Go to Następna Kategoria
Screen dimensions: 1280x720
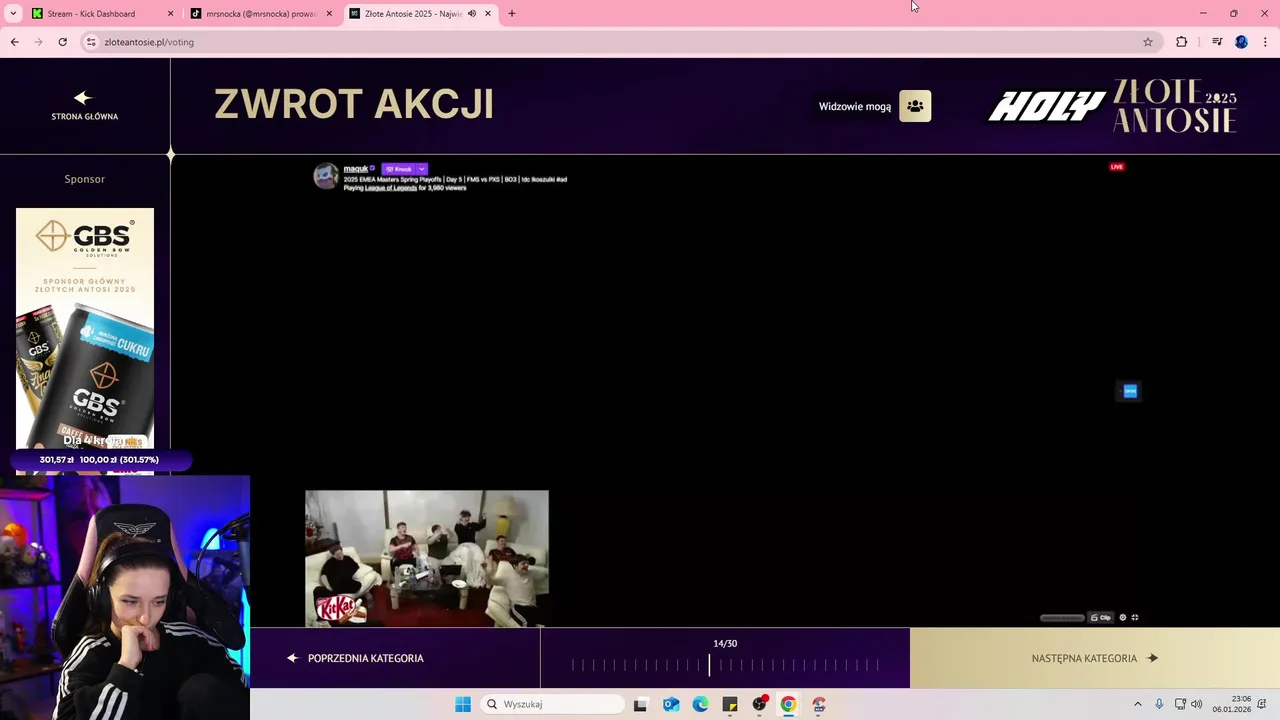click(1095, 658)
